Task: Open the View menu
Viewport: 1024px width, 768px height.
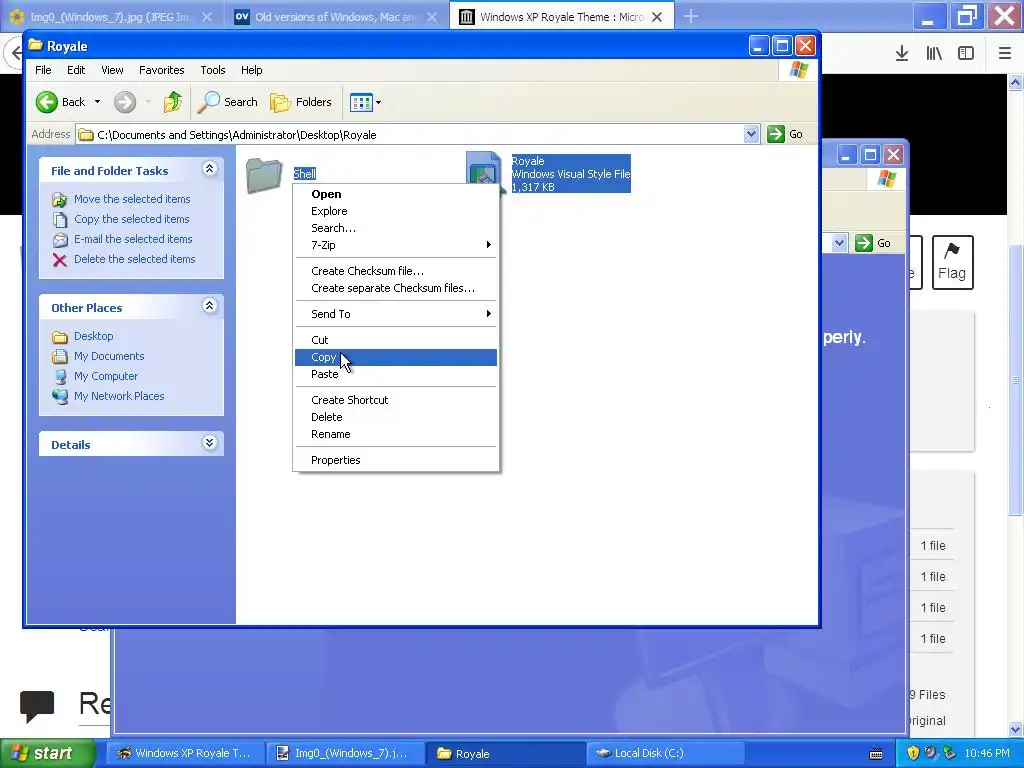Action: click(x=112, y=70)
